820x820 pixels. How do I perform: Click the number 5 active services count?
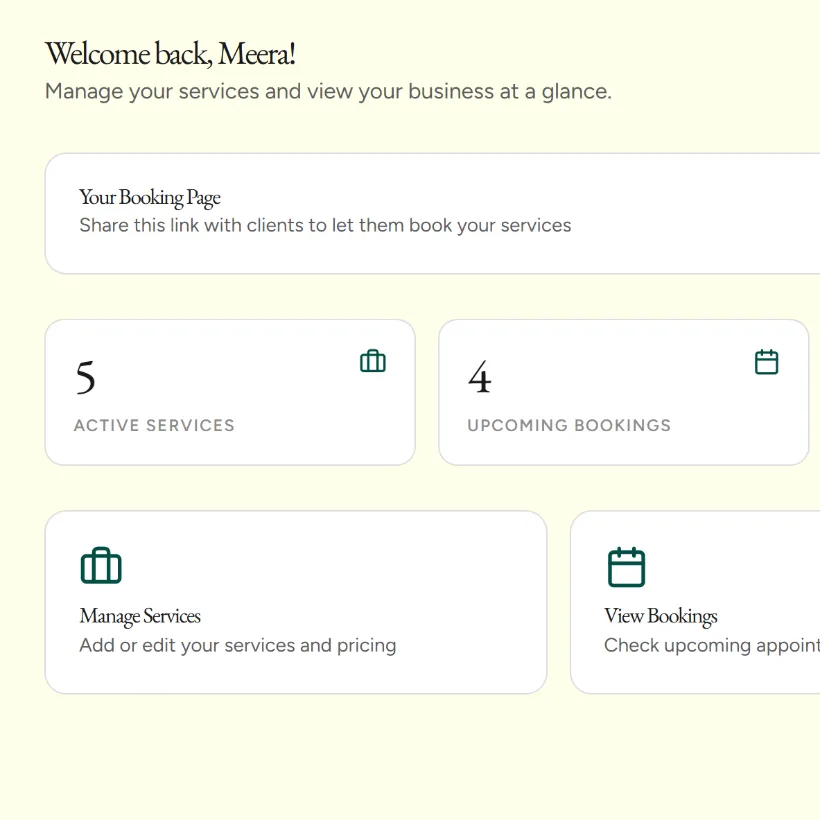tap(85, 377)
